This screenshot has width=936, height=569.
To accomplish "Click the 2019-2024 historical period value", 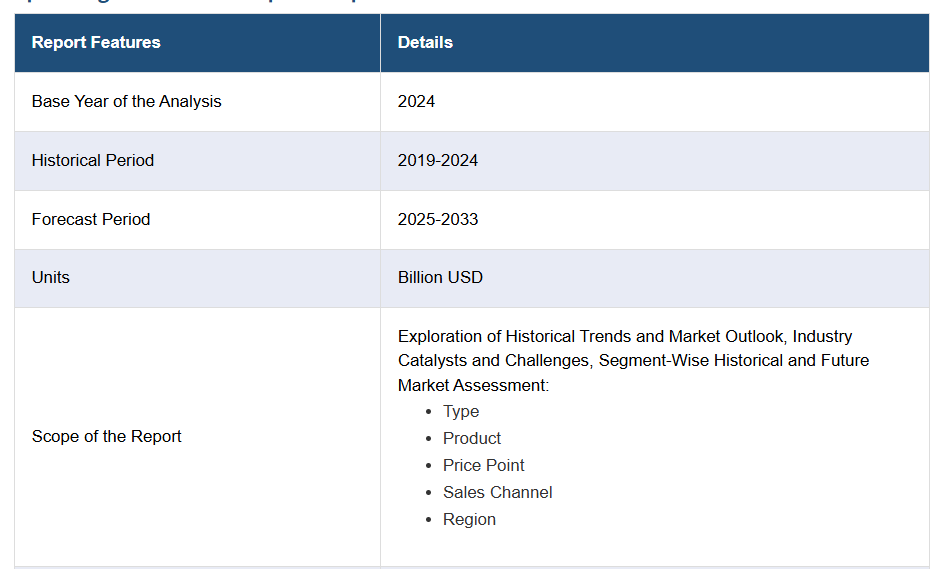I will (x=437, y=160).
